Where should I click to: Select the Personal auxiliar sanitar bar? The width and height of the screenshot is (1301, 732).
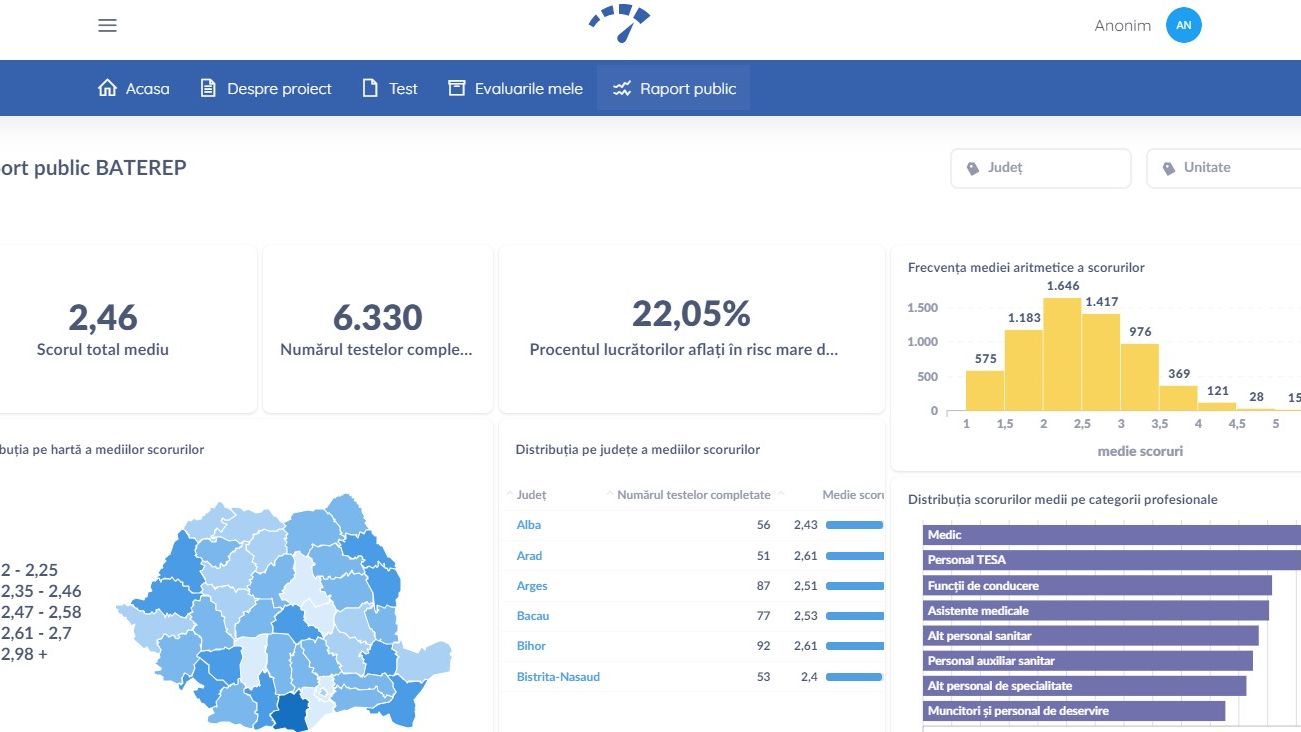pyautogui.click(x=1088, y=660)
